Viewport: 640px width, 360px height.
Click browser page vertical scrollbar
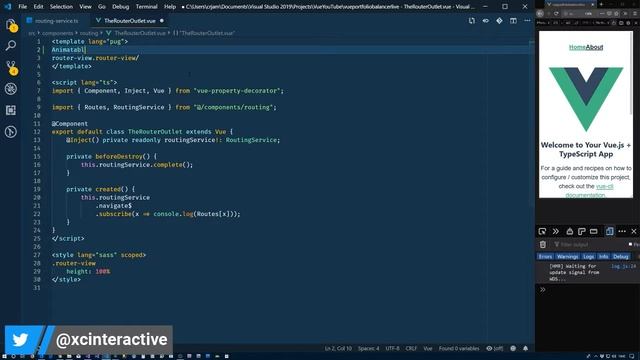(631, 73)
